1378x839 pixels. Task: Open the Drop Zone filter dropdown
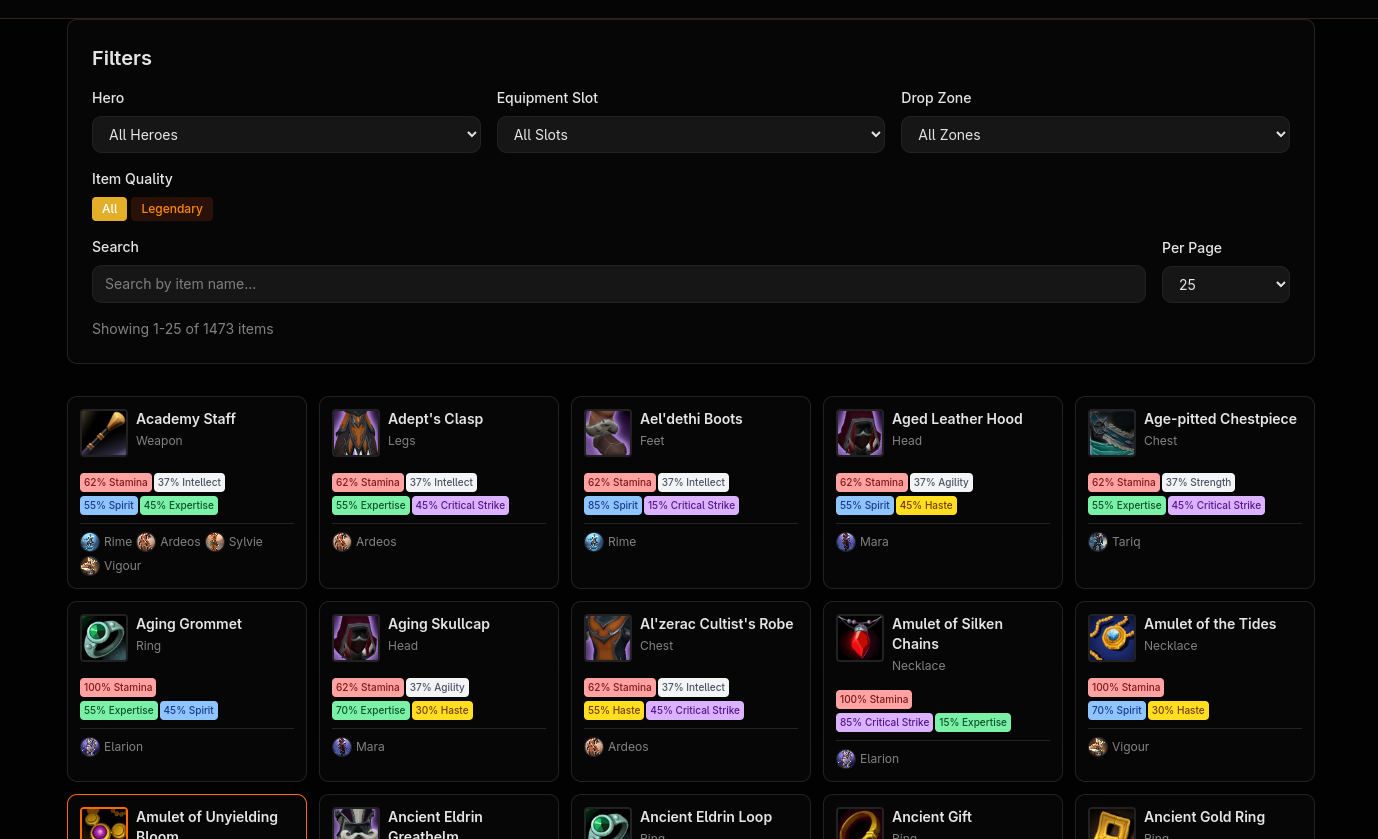1095,134
